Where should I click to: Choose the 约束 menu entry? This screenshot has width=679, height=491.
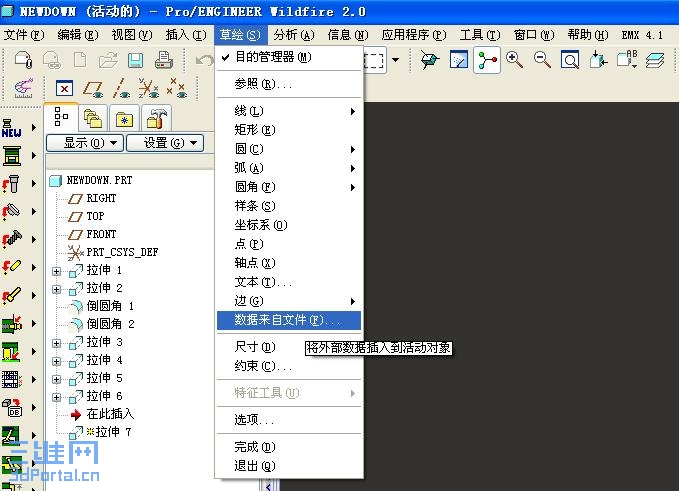click(289, 366)
